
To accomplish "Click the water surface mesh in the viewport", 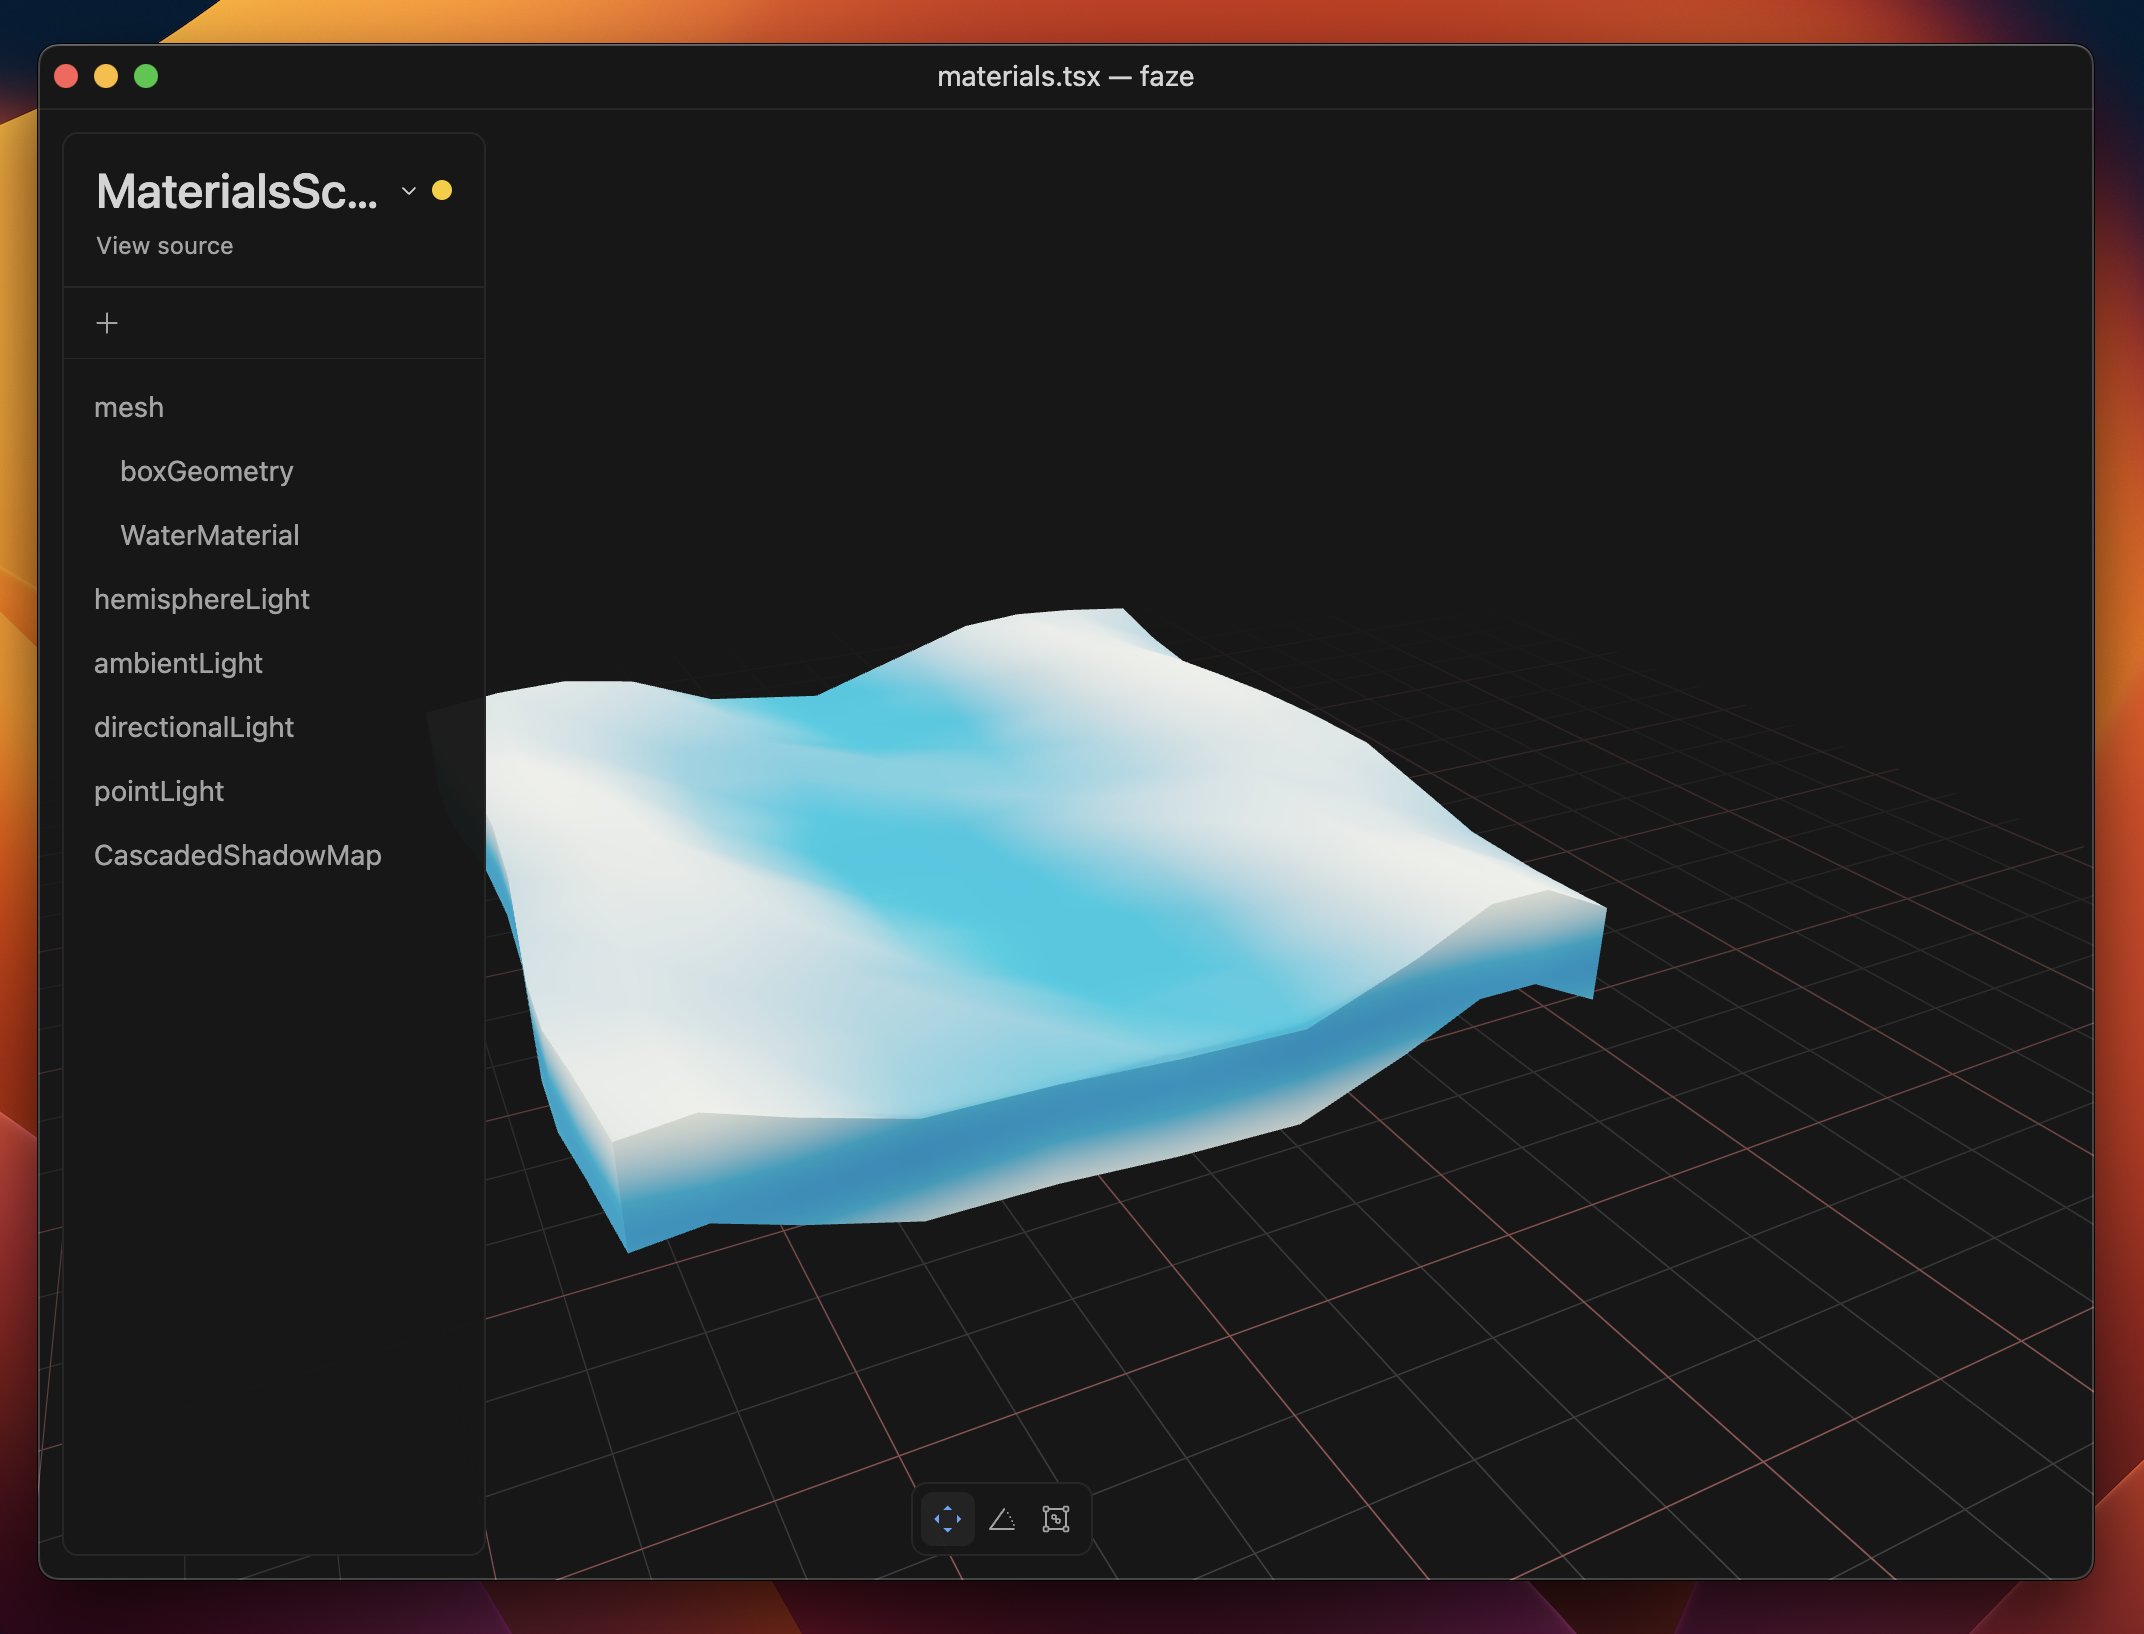I will [1050, 900].
